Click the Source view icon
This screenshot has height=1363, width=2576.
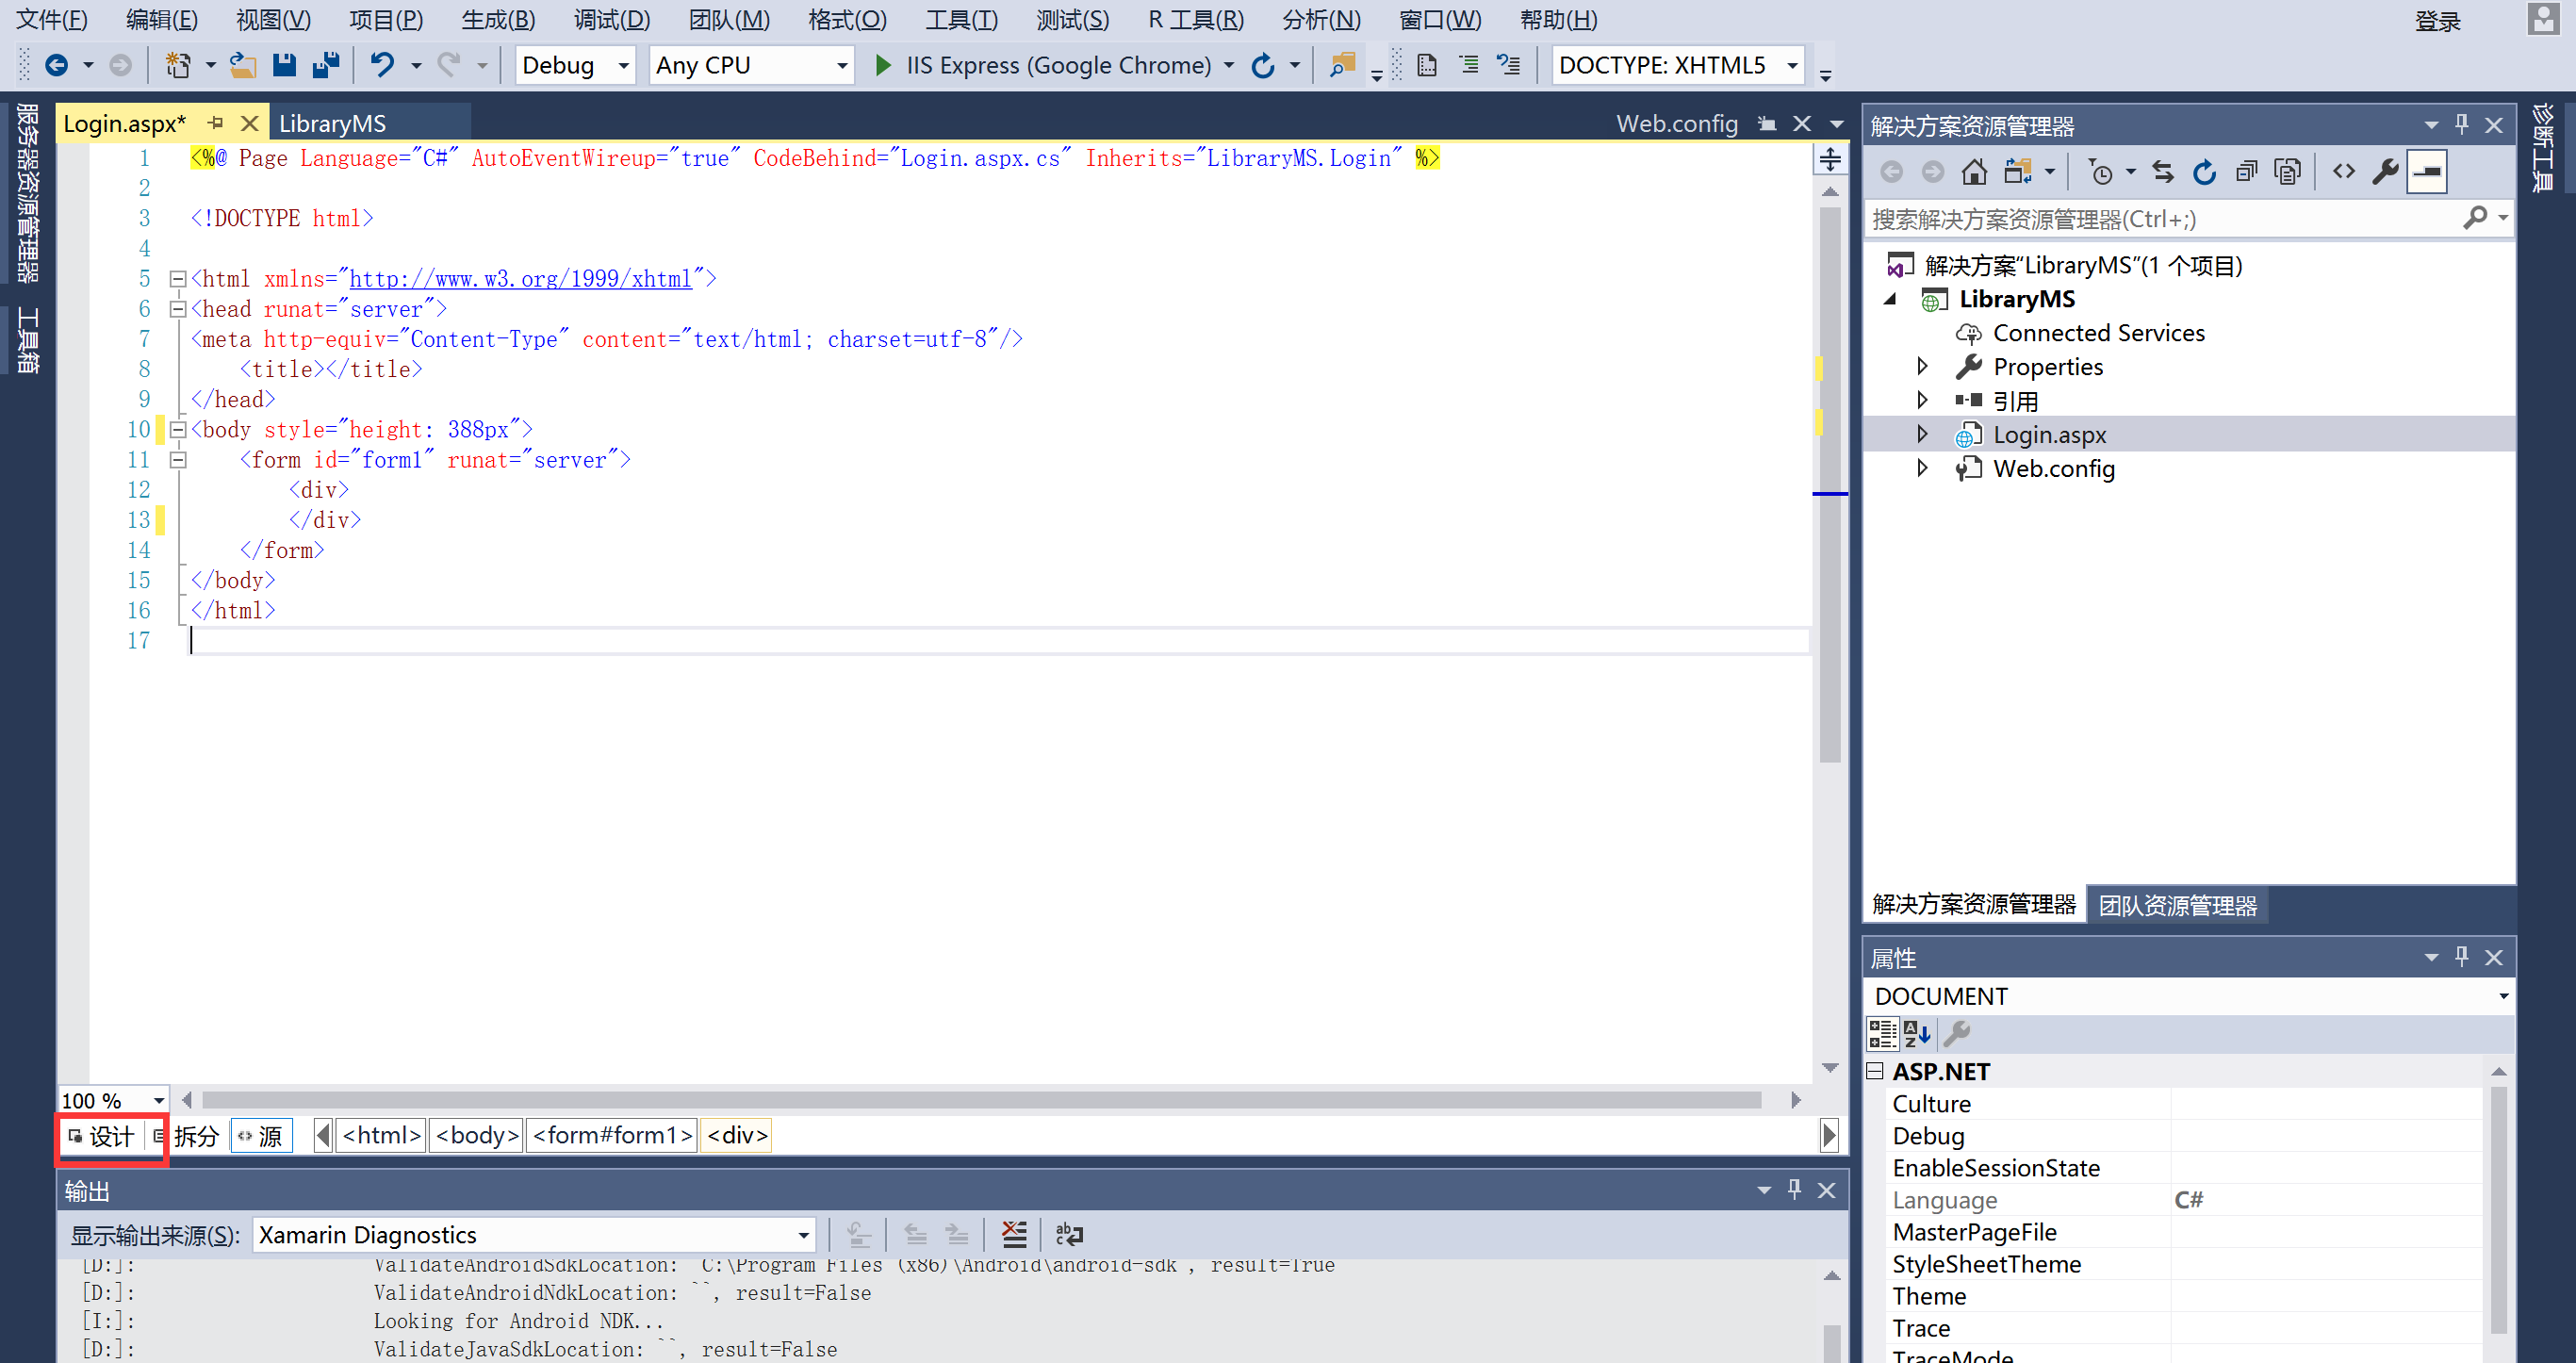(x=264, y=1135)
